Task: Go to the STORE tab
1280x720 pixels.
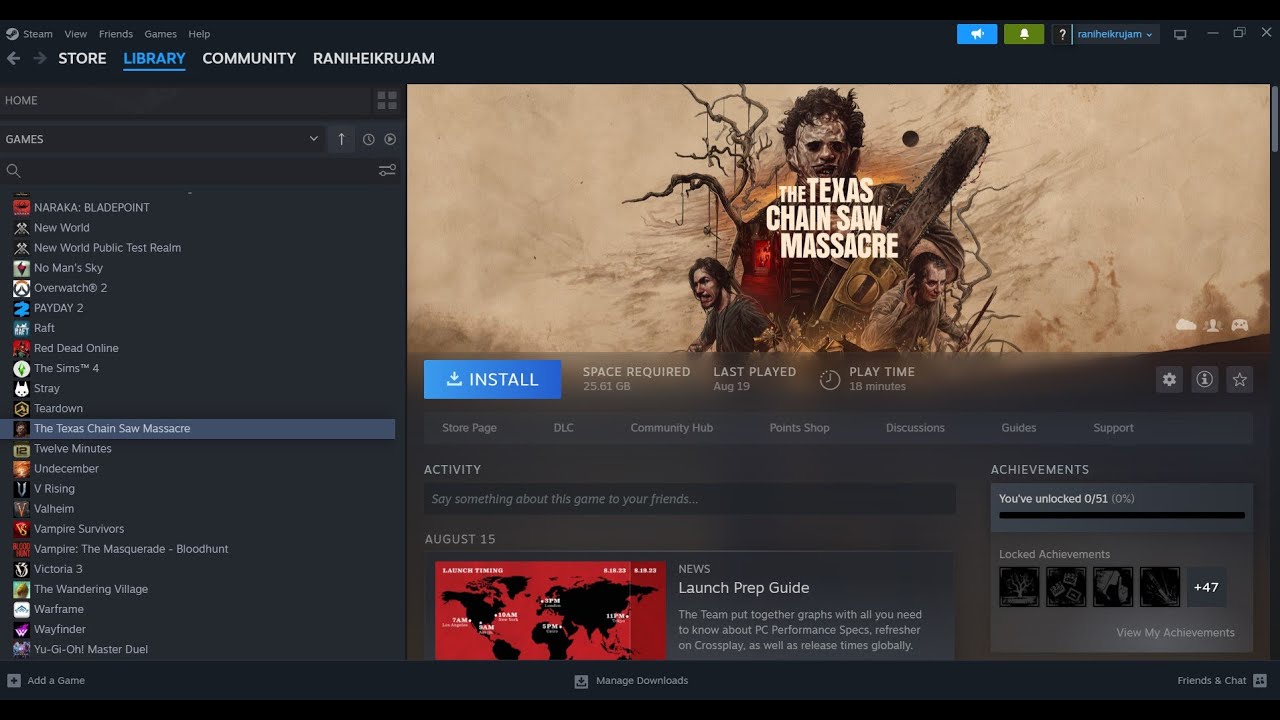Action: 82,58
